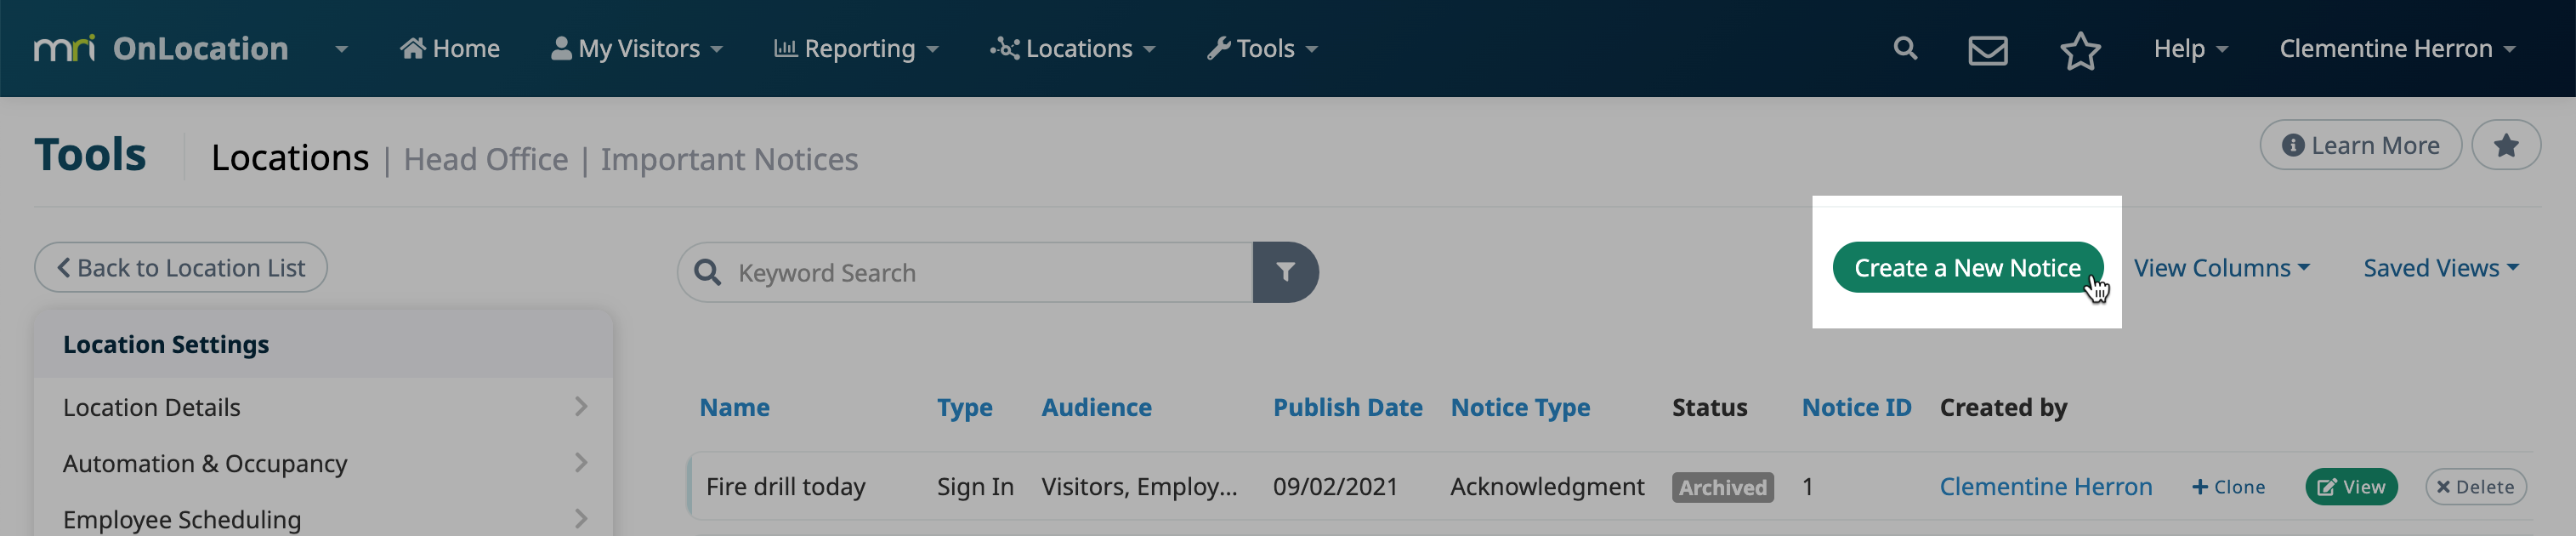This screenshot has width=2576, height=536.
Task: Click the search magnifier icon in navbar
Action: 1905,48
